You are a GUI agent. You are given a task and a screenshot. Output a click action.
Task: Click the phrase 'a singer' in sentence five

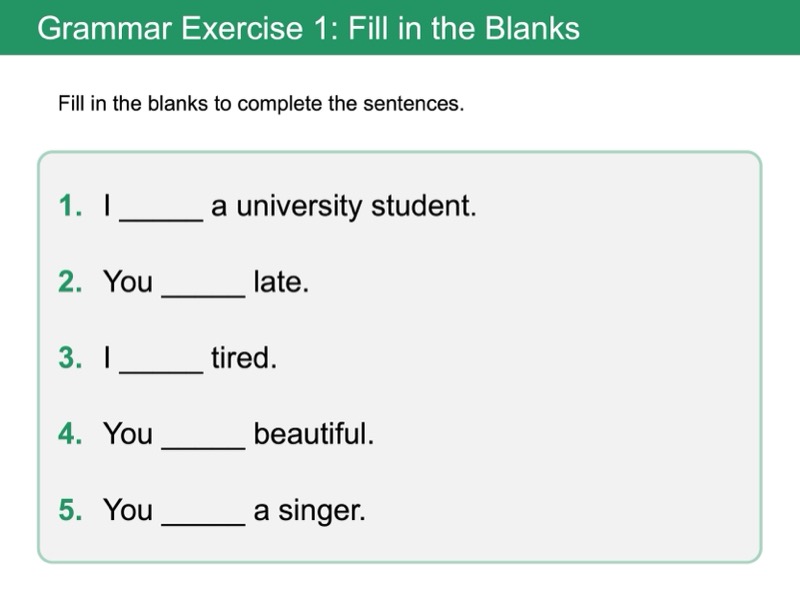(x=310, y=511)
